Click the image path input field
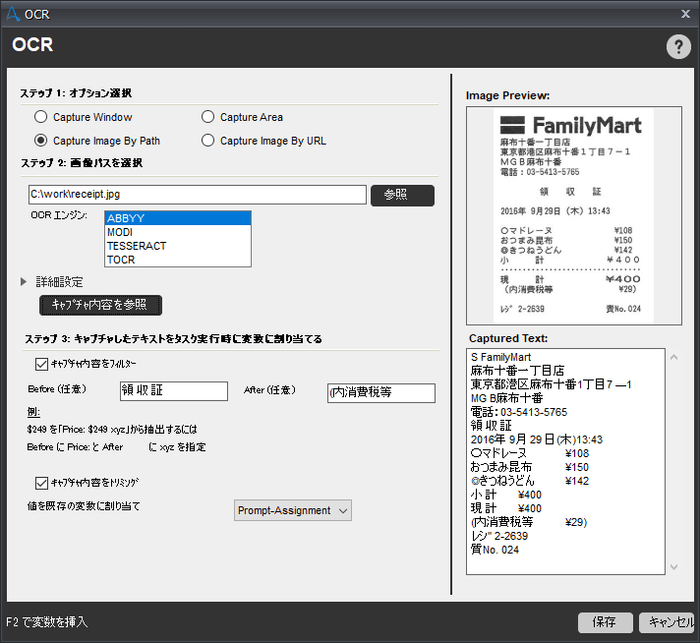The height and width of the screenshot is (643, 700). coord(197,194)
